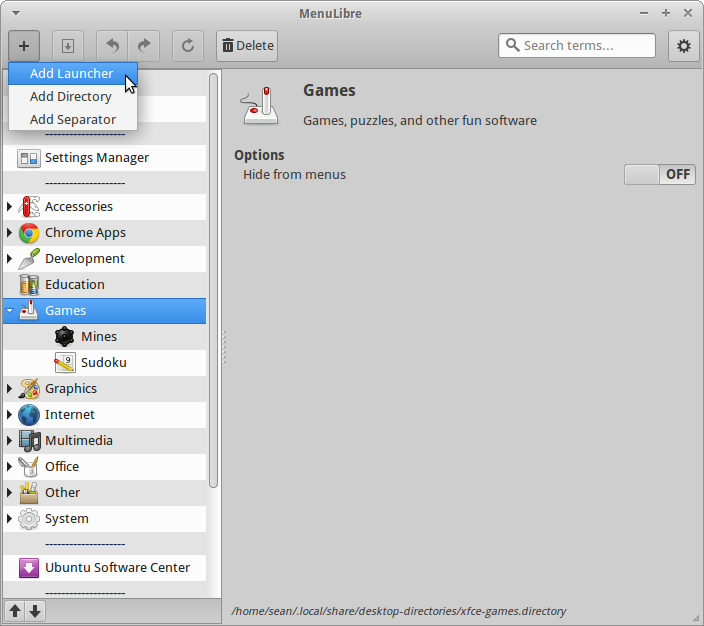Screen dimensions: 704x626
Task: Open the settings gear menu
Action: pos(684,46)
